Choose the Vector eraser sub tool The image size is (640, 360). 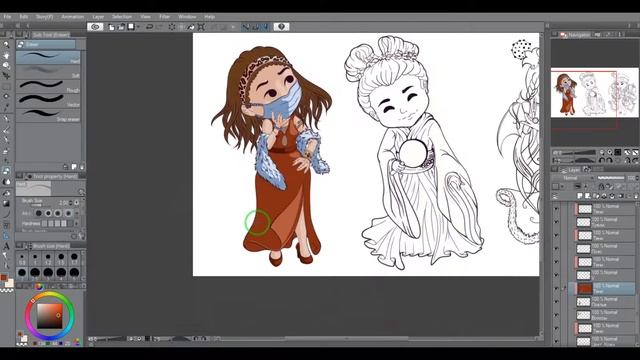coord(48,101)
